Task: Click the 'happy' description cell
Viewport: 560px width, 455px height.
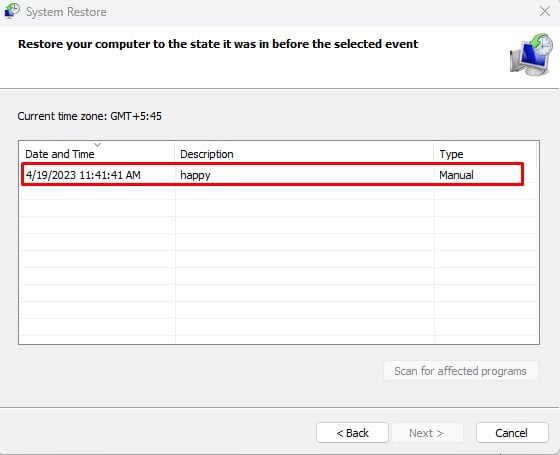Action: (195, 175)
